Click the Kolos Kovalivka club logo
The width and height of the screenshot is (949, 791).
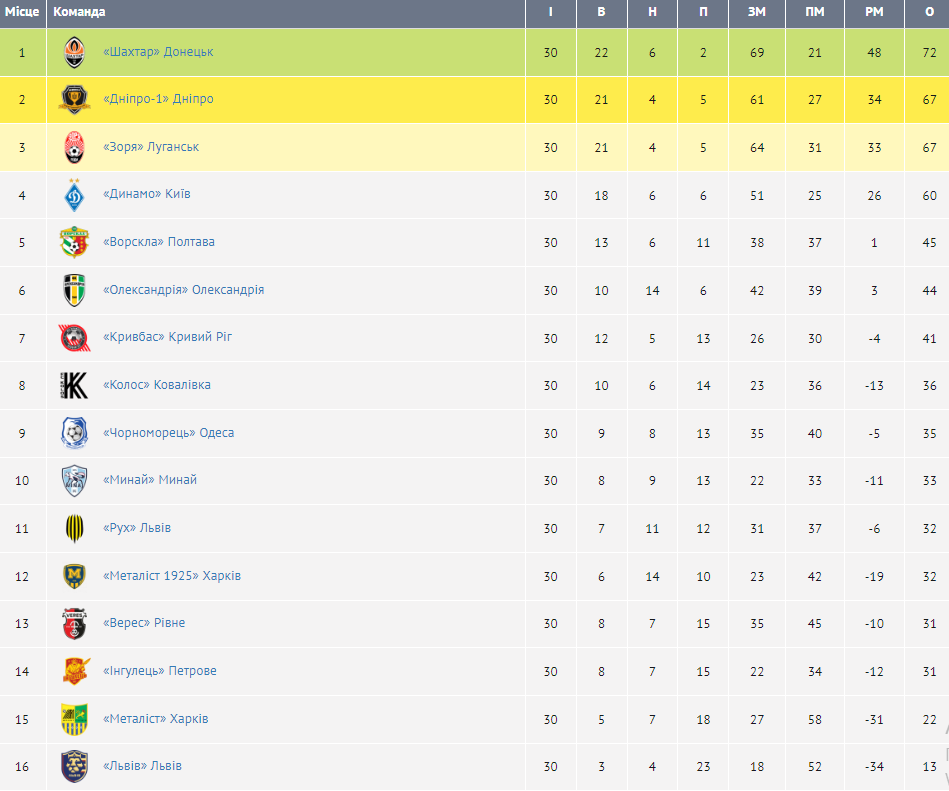tap(75, 385)
